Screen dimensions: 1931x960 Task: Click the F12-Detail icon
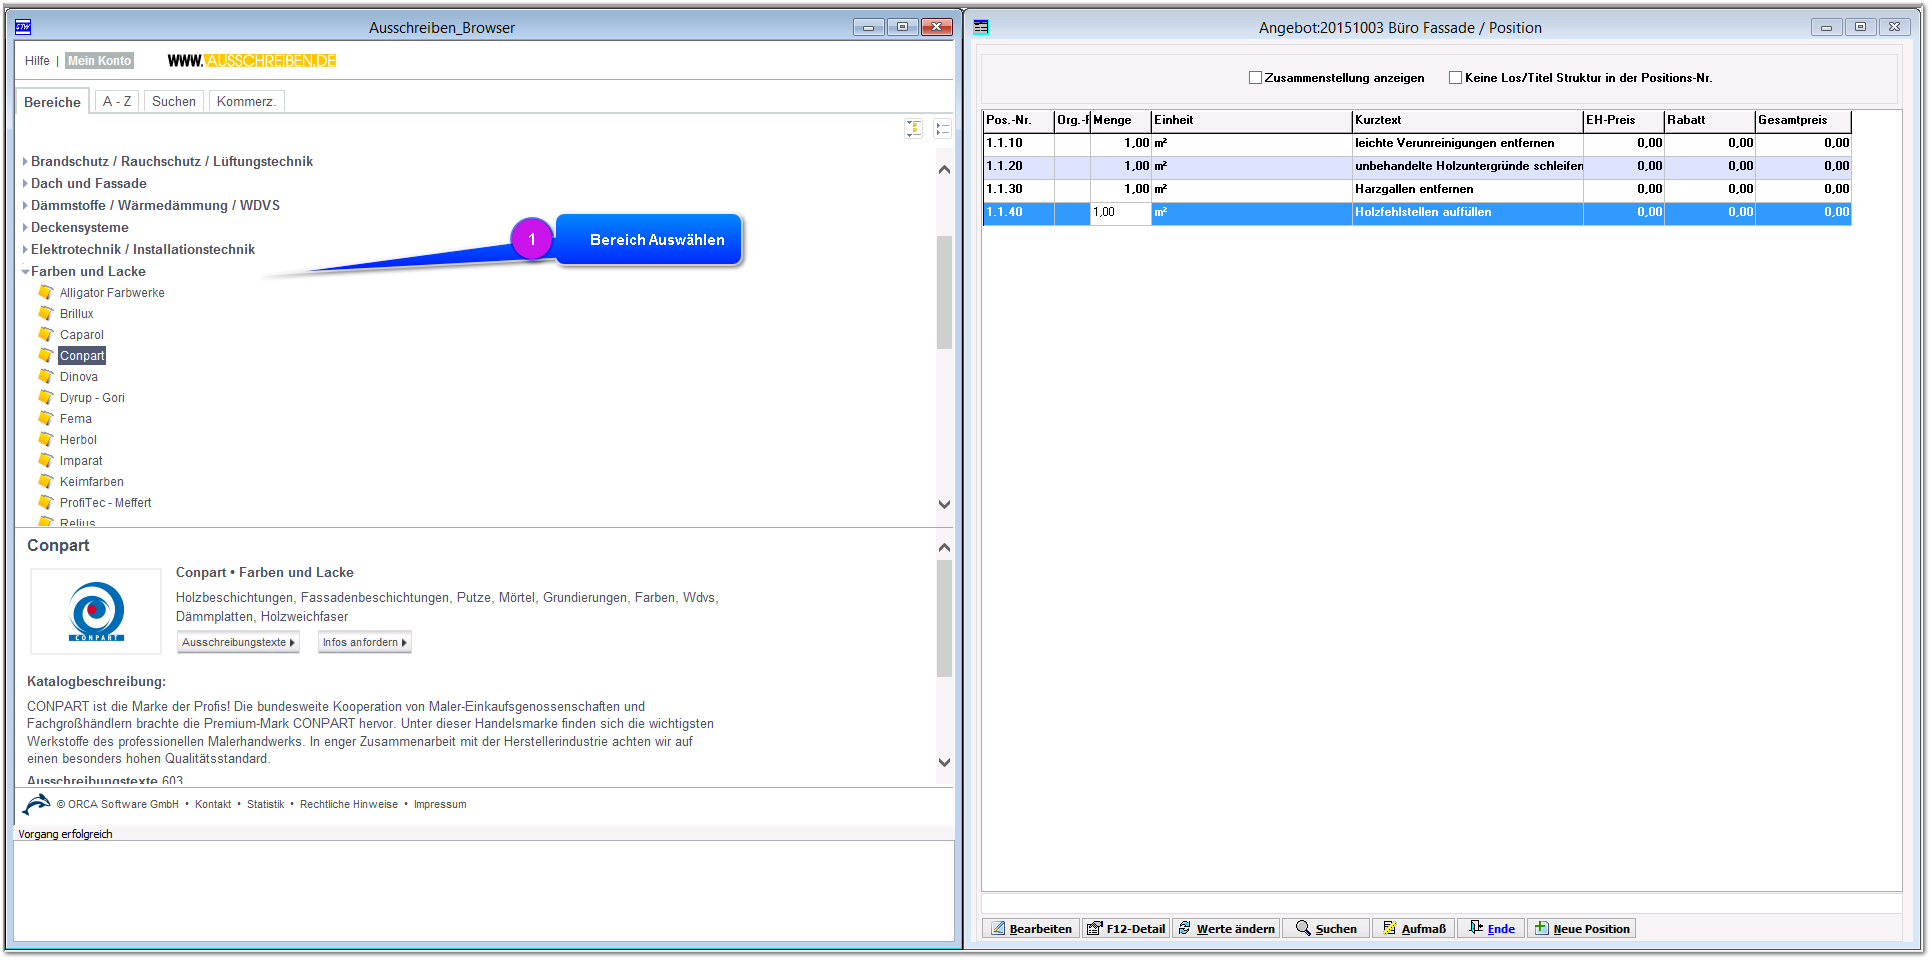click(1095, 928)
